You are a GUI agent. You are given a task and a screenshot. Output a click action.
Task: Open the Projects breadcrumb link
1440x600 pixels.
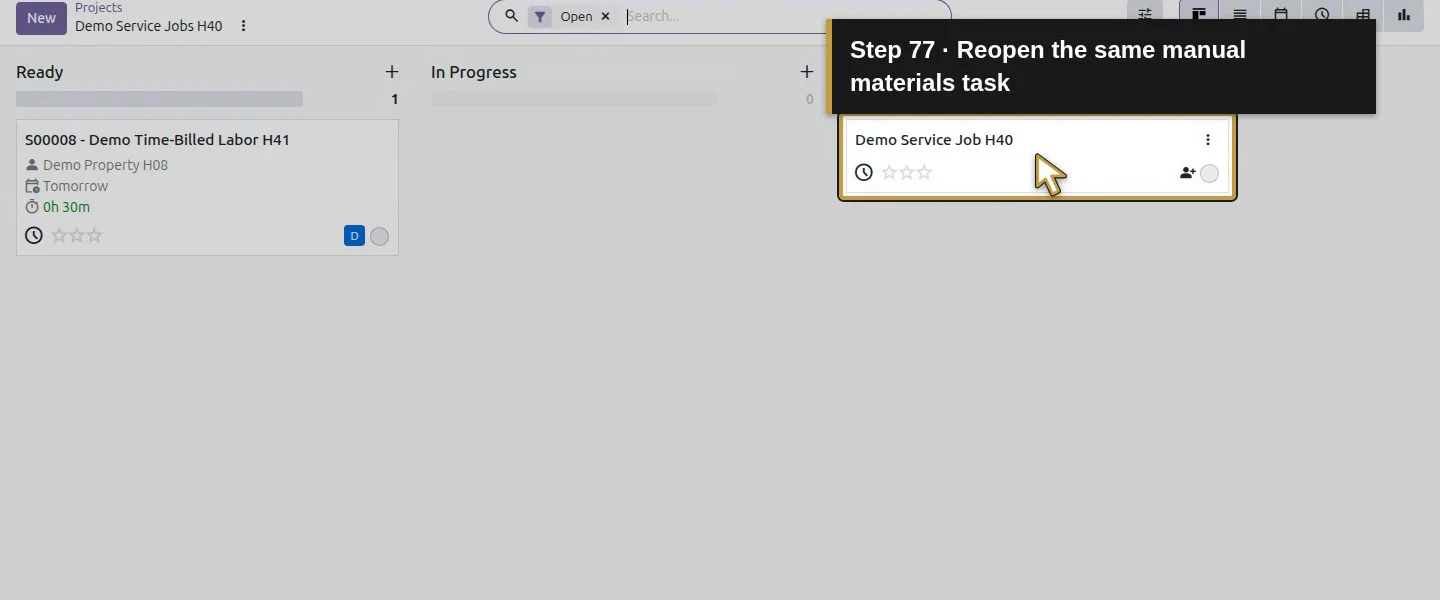98,8
